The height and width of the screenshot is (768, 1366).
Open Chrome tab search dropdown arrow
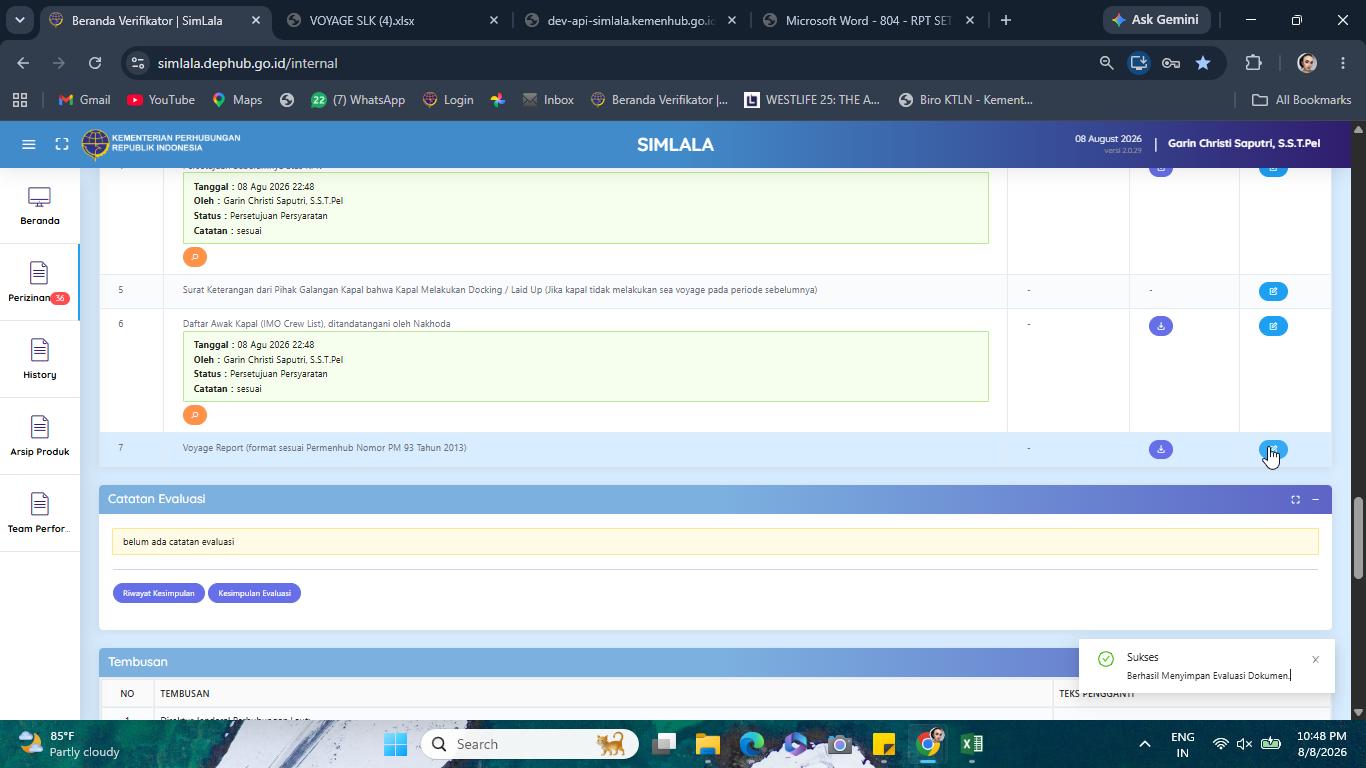click(x=19, y=20)
